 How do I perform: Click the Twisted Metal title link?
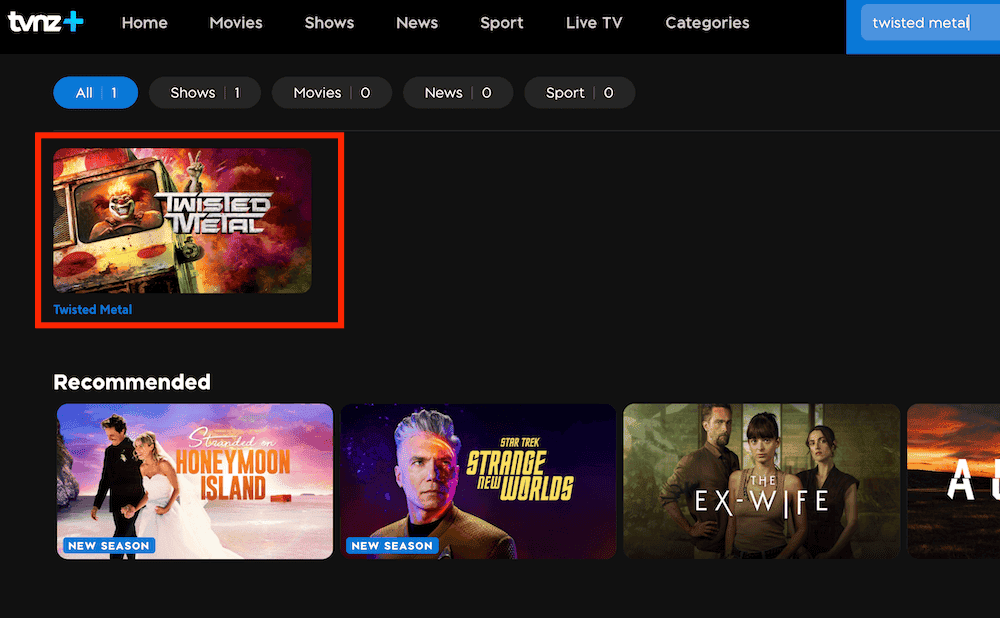point(92,309)
